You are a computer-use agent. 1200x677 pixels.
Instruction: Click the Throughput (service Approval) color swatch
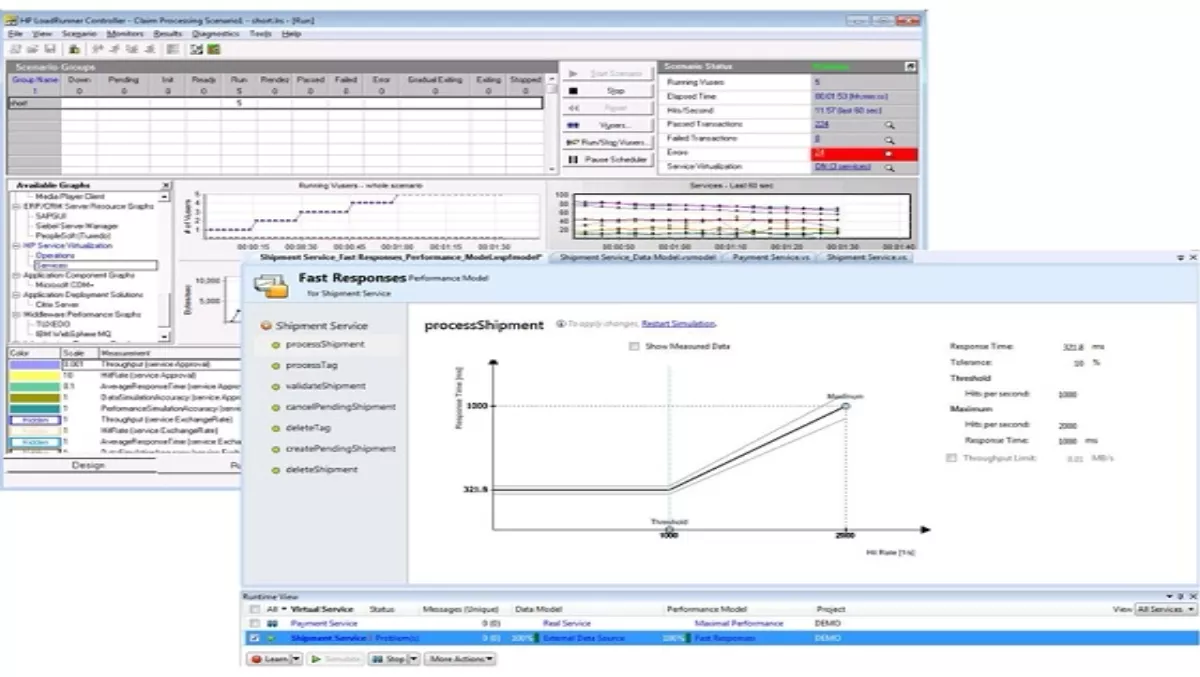point(34,364)
